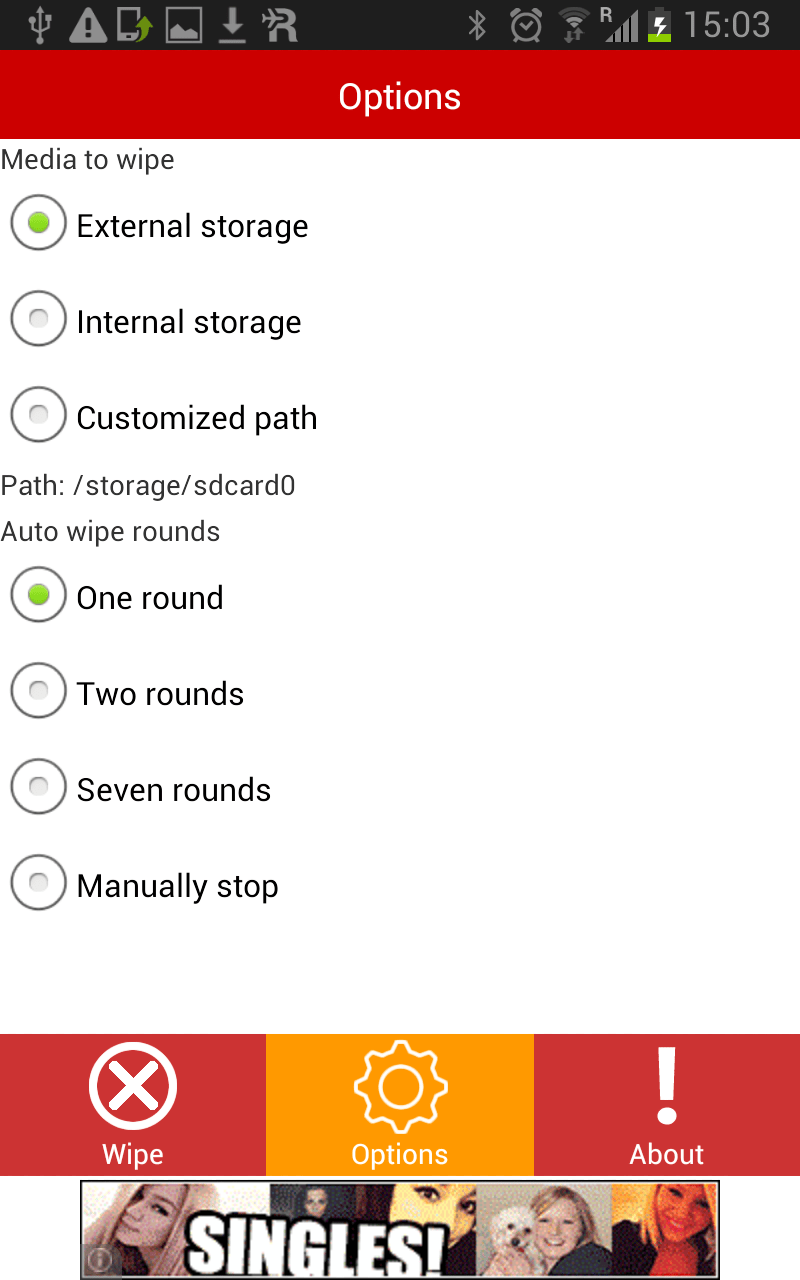Viewport: 800px width, 1280px height.
Task: Tap the USB connection status icon
Action: (40, 25)
